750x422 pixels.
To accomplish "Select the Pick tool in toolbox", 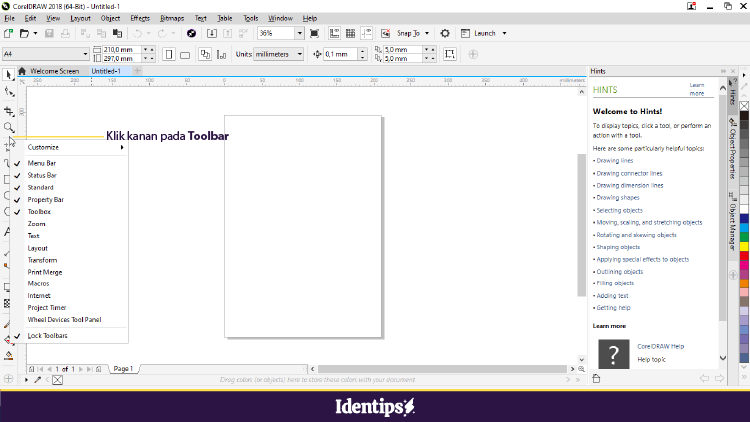I will click(9, 74).
